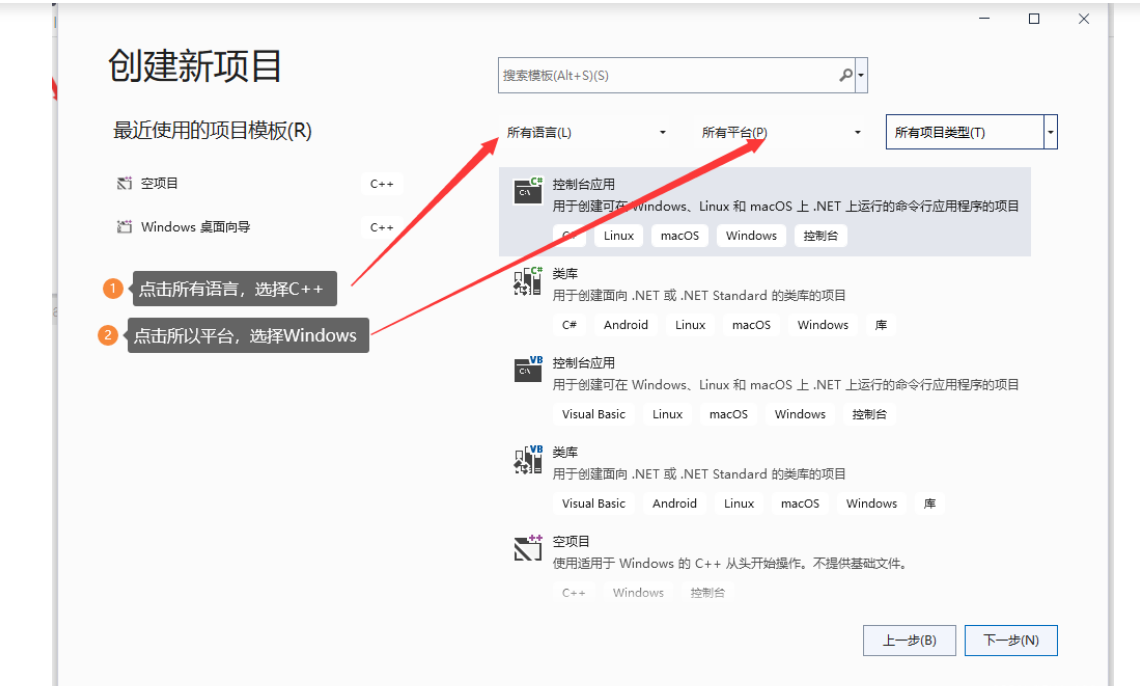
Task: Click the search magnifier icon
Action: [846, 75]
